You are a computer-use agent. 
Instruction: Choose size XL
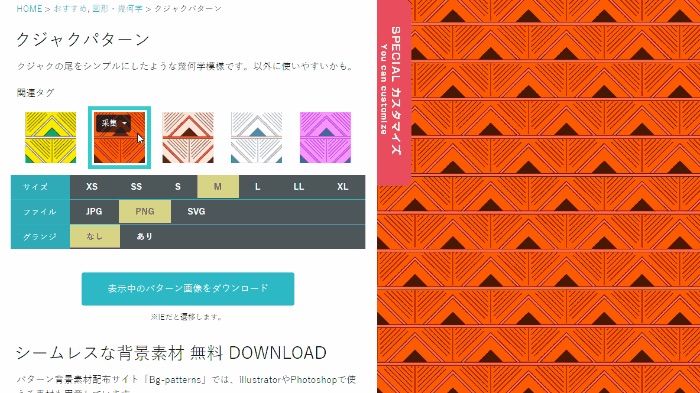(342, 187)
